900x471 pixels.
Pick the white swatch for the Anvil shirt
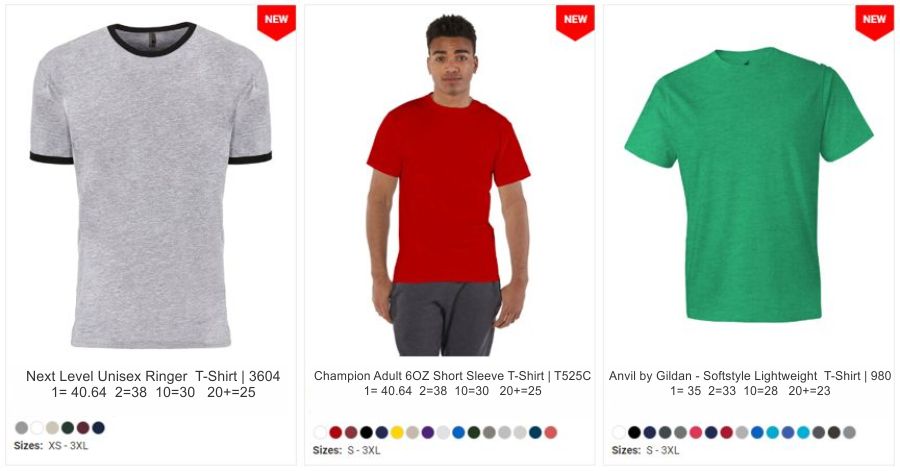click(x=619, y=433)
